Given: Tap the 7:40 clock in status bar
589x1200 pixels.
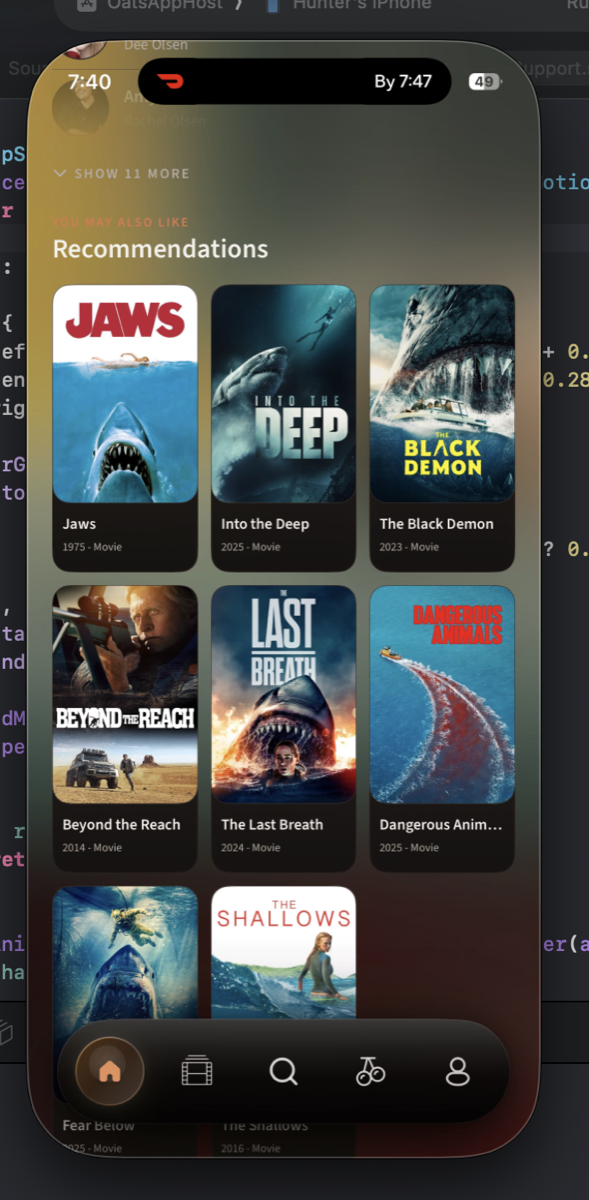Looking at the screenshot, I should pyautogui.click(x=89, y=82).
